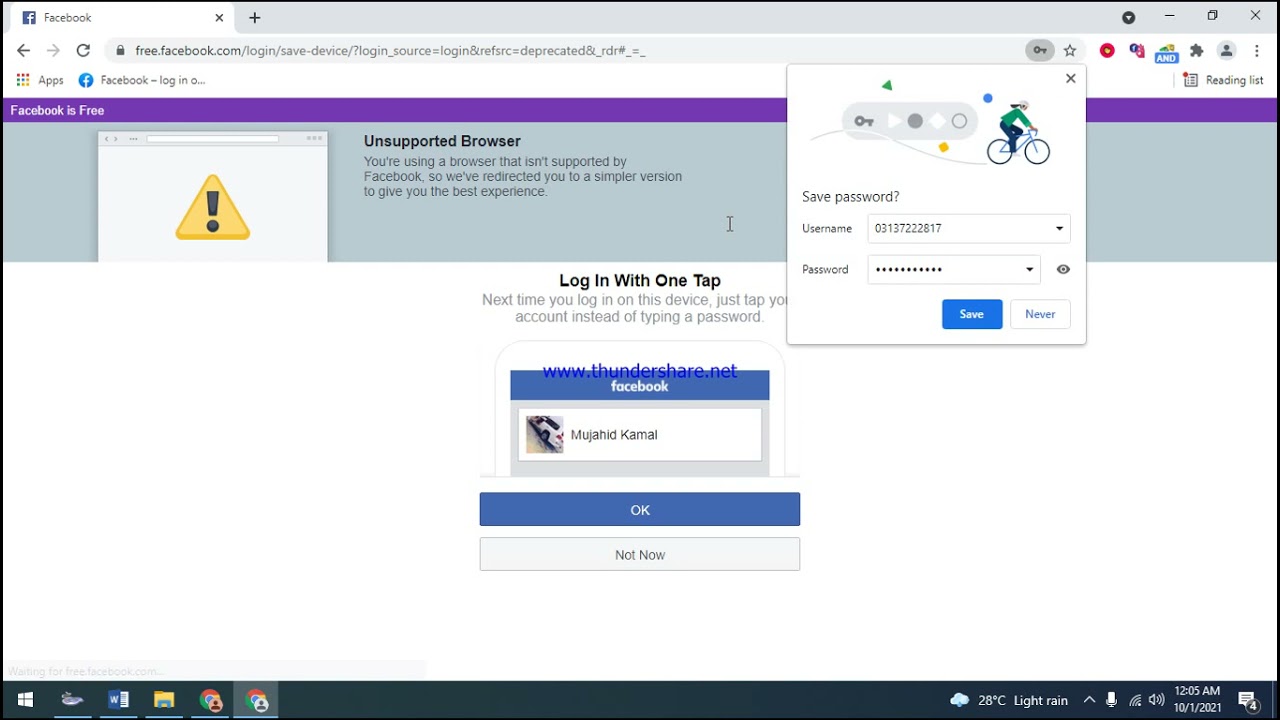Screen dimensions: 1280x720
Task: Click the blue OK button
Action: tap(640, 510)
